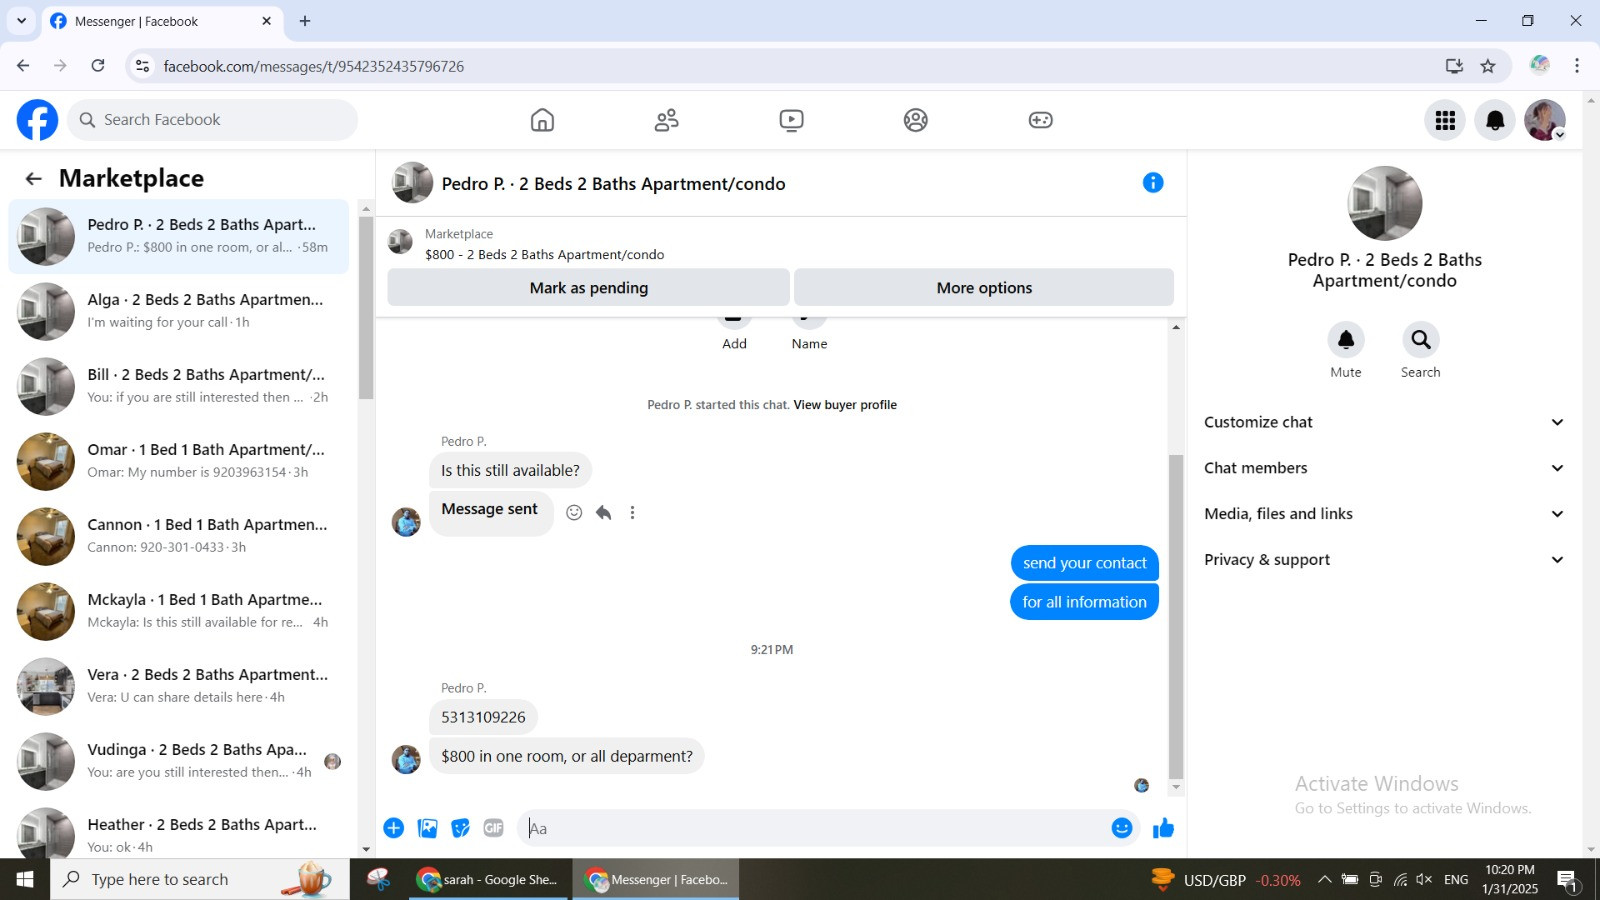Open Facebook Home via house icon
The image size is (1600, 900).
click(542, 120)
